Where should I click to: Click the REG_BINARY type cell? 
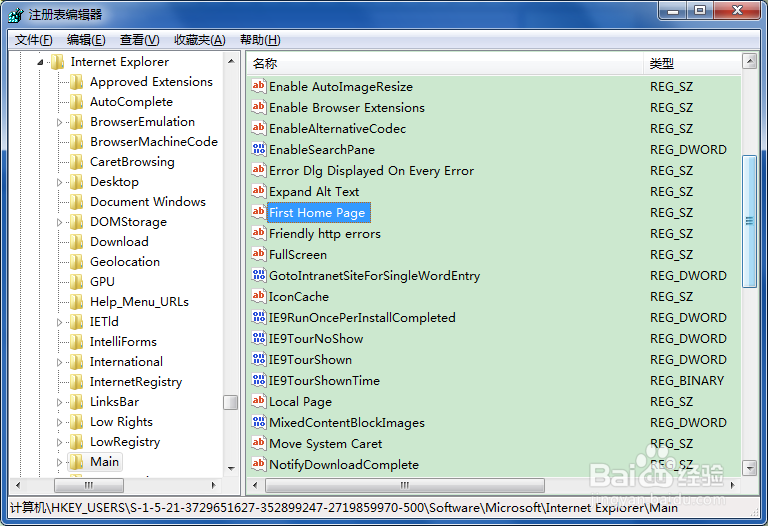(x=687, y=381)
